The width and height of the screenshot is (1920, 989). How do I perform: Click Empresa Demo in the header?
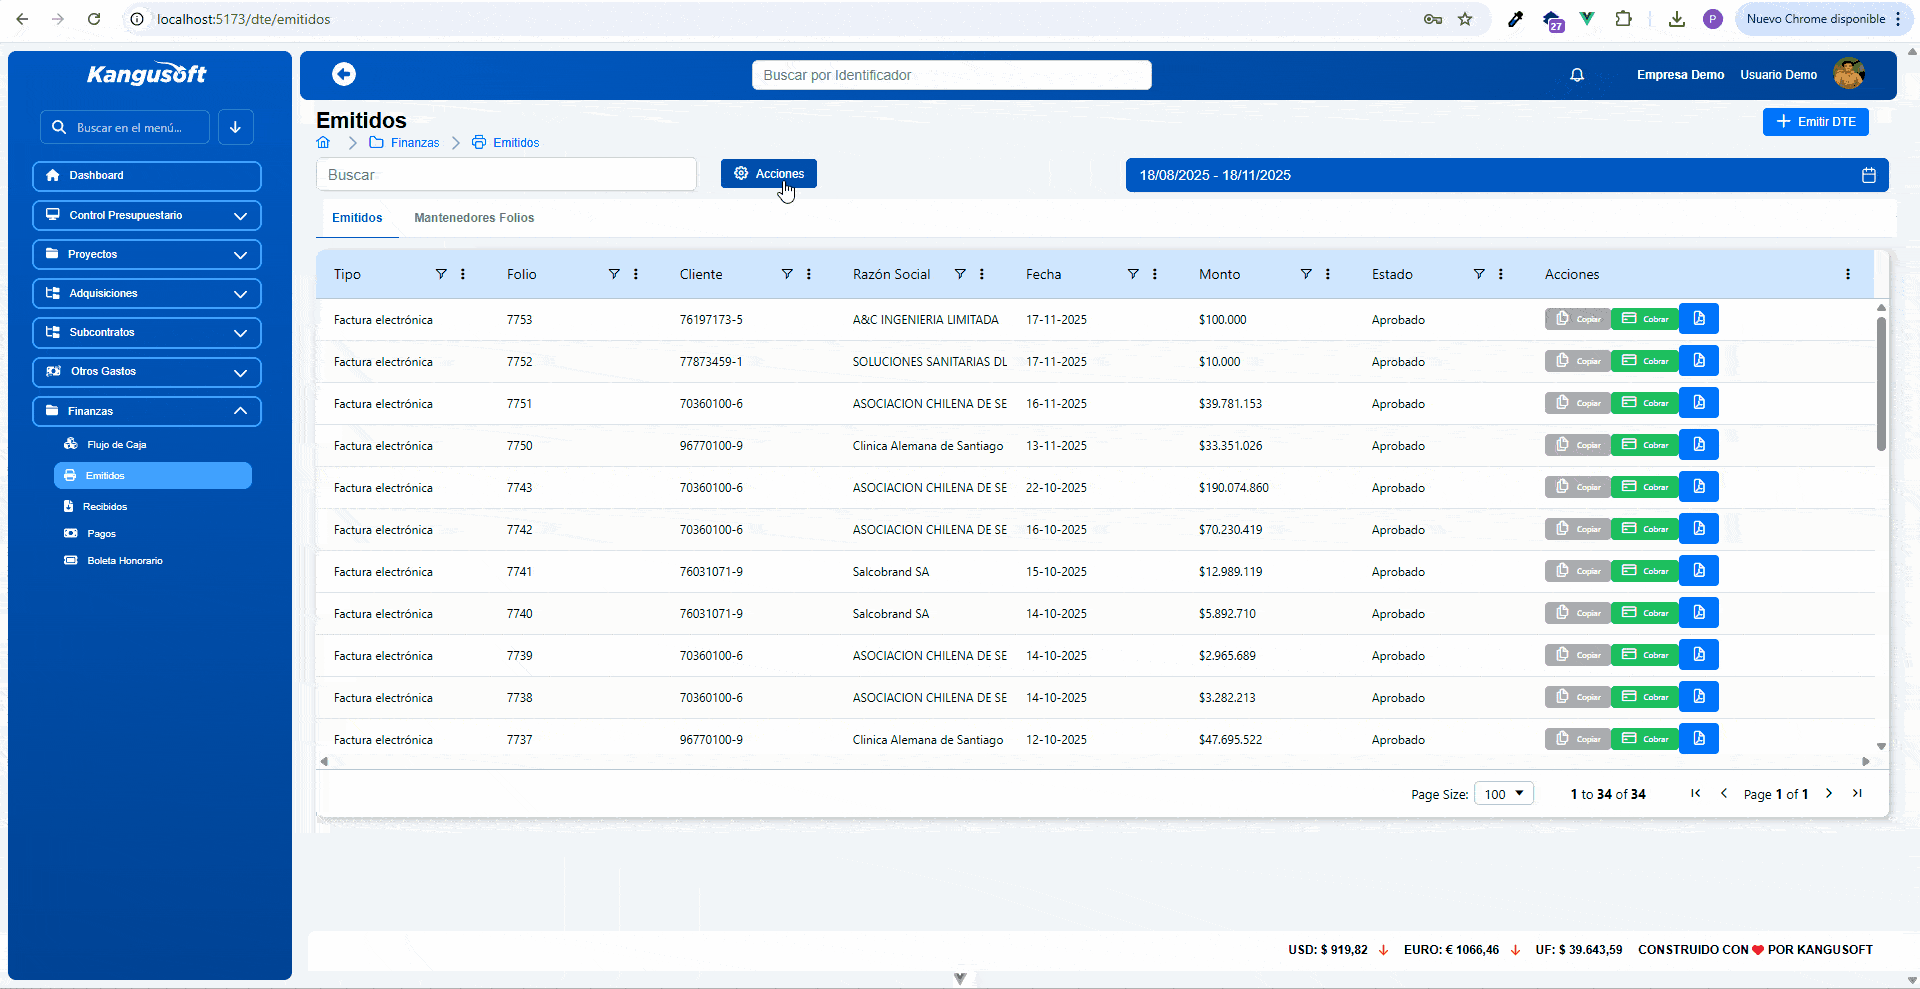click(1680, 75)
